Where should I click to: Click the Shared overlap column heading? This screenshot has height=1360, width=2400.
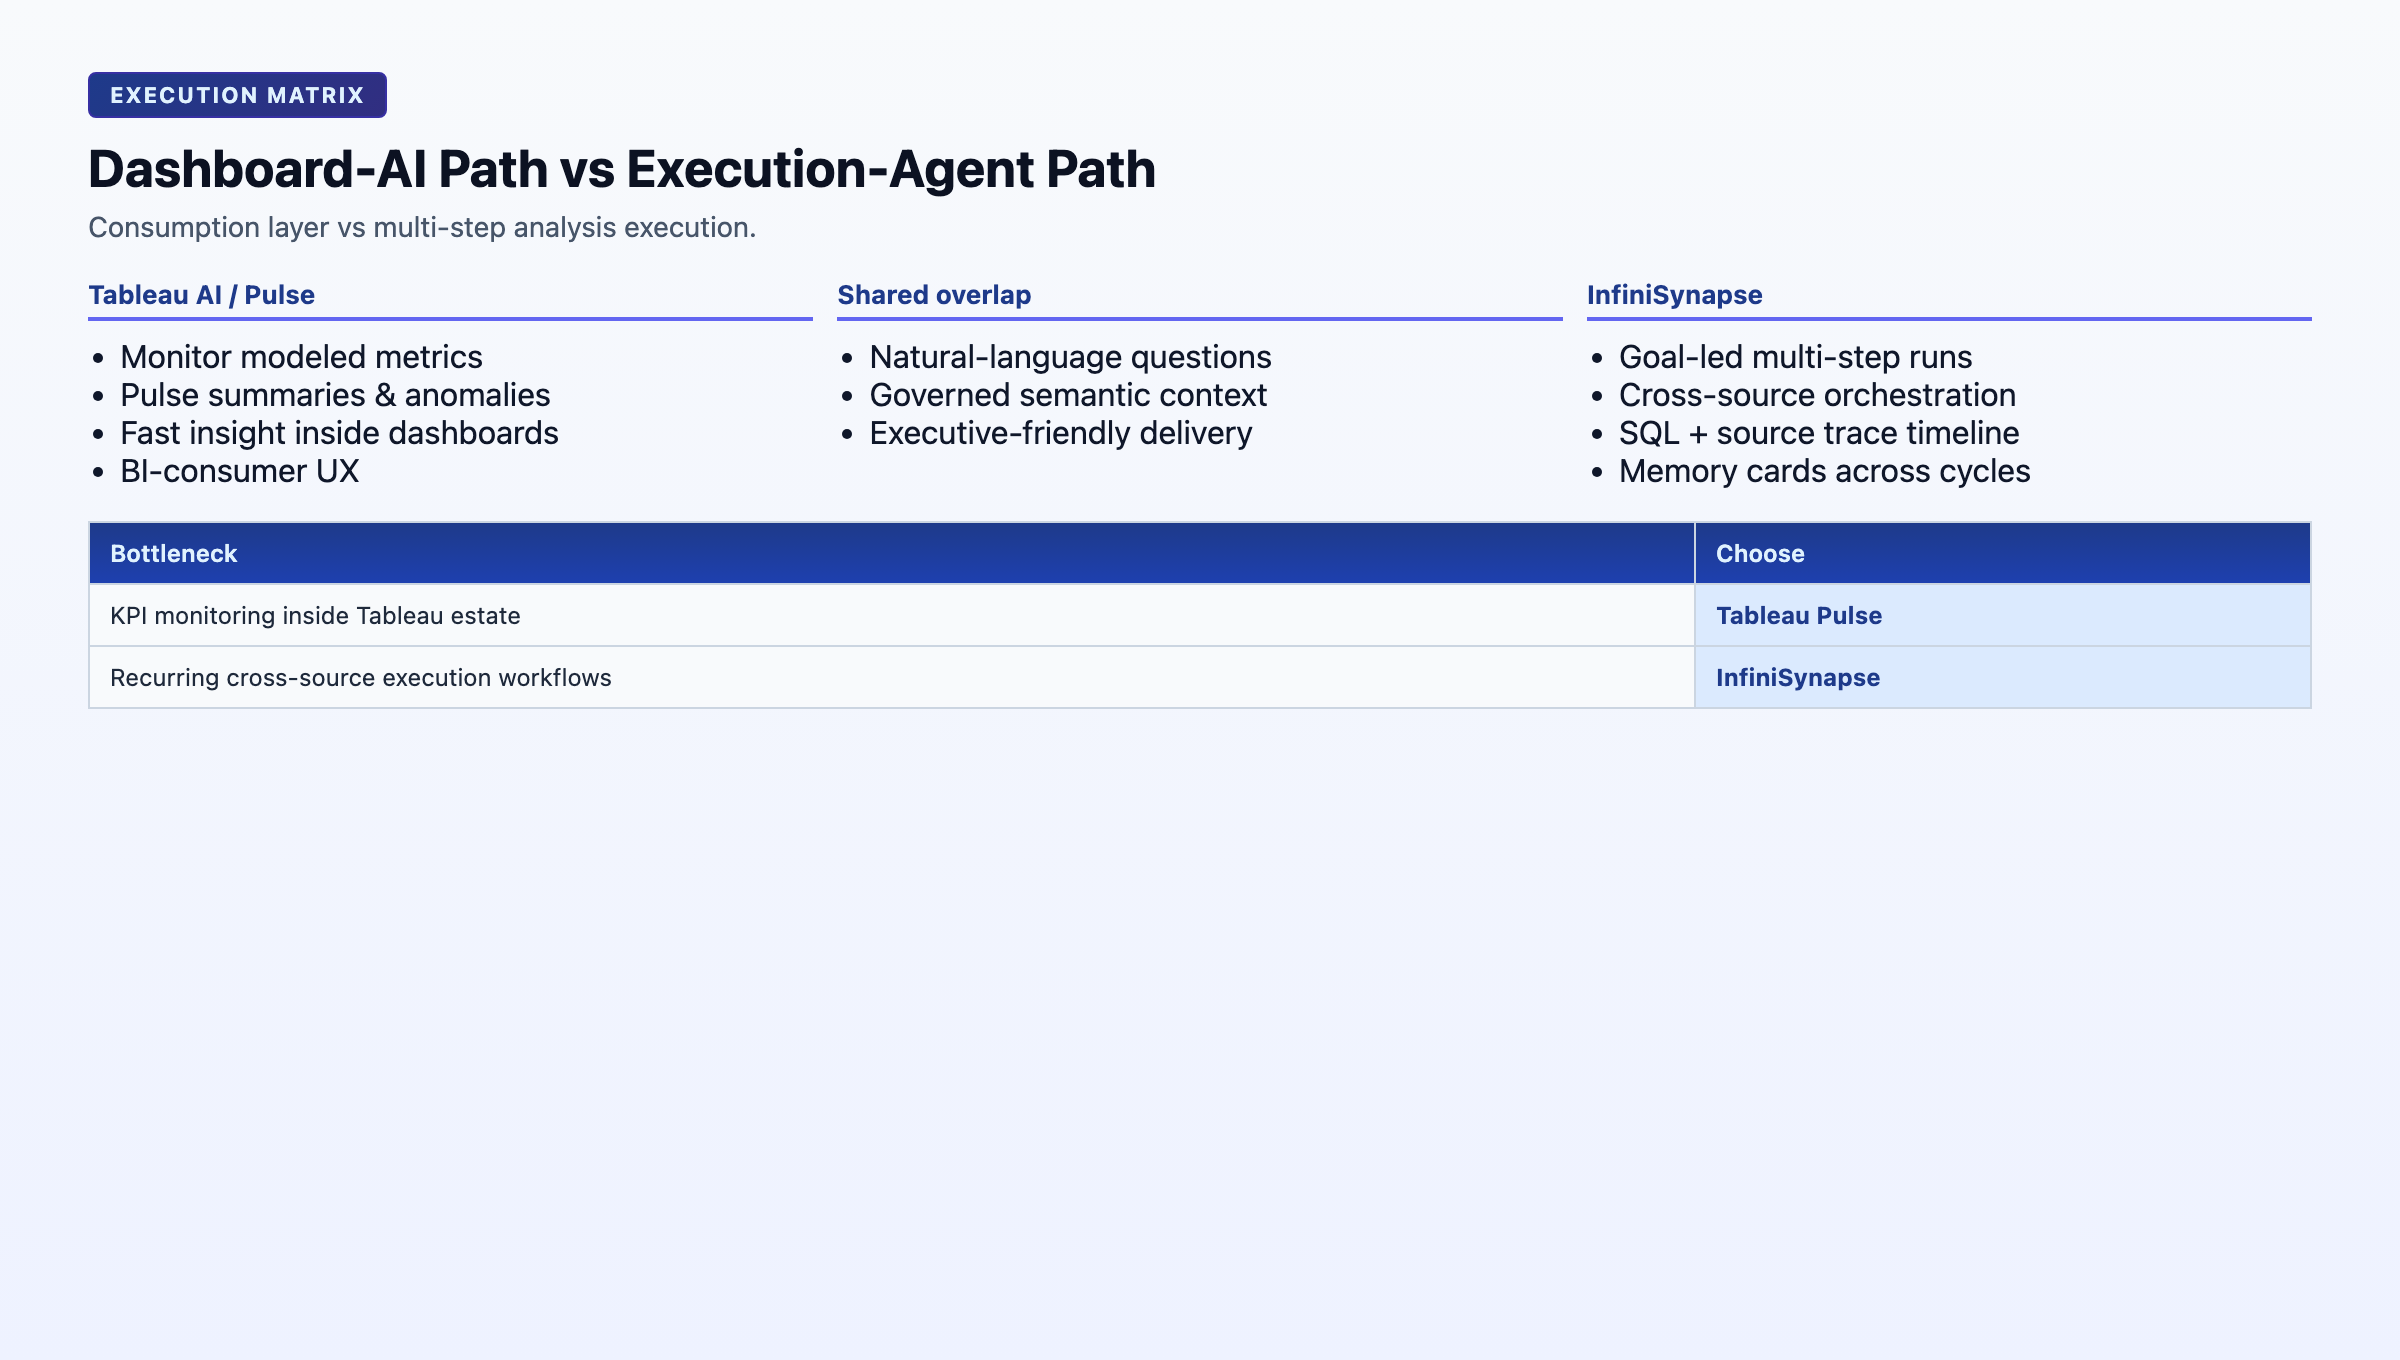[934, 295]
